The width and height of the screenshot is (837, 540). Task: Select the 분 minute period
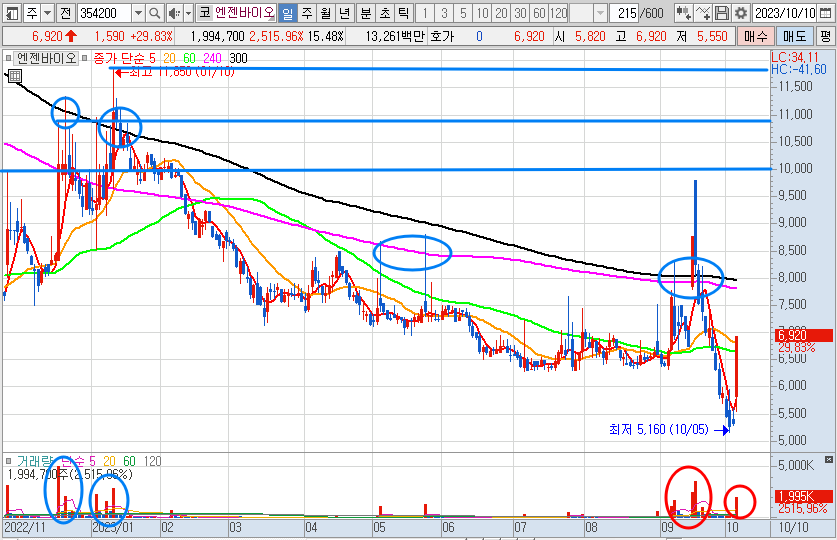366,13
